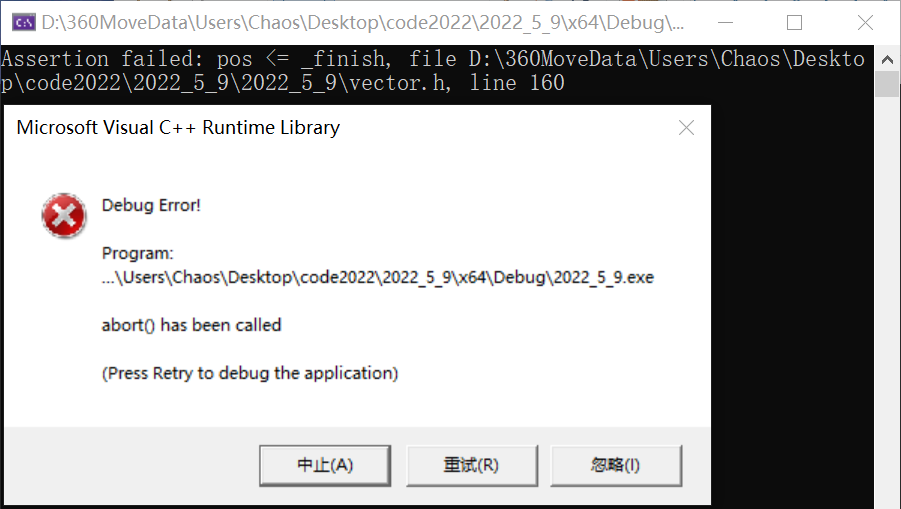Screen dimensions: 901x509
Task: Click the console scrollbar up arrow
Action: pos(887,59)
